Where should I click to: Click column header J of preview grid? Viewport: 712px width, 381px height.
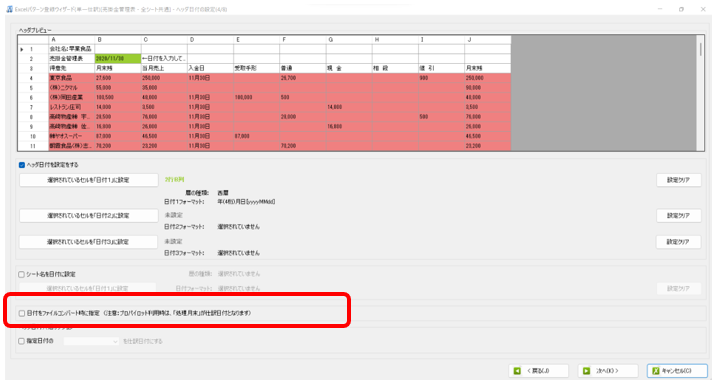pyautogui.click(x=488, y=40)
